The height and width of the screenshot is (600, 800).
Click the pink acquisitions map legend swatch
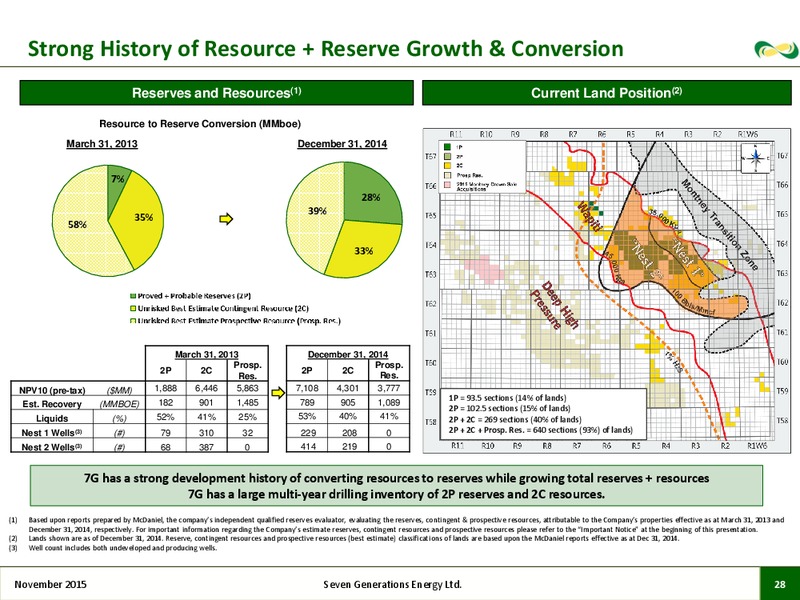[x=447, y=185]
